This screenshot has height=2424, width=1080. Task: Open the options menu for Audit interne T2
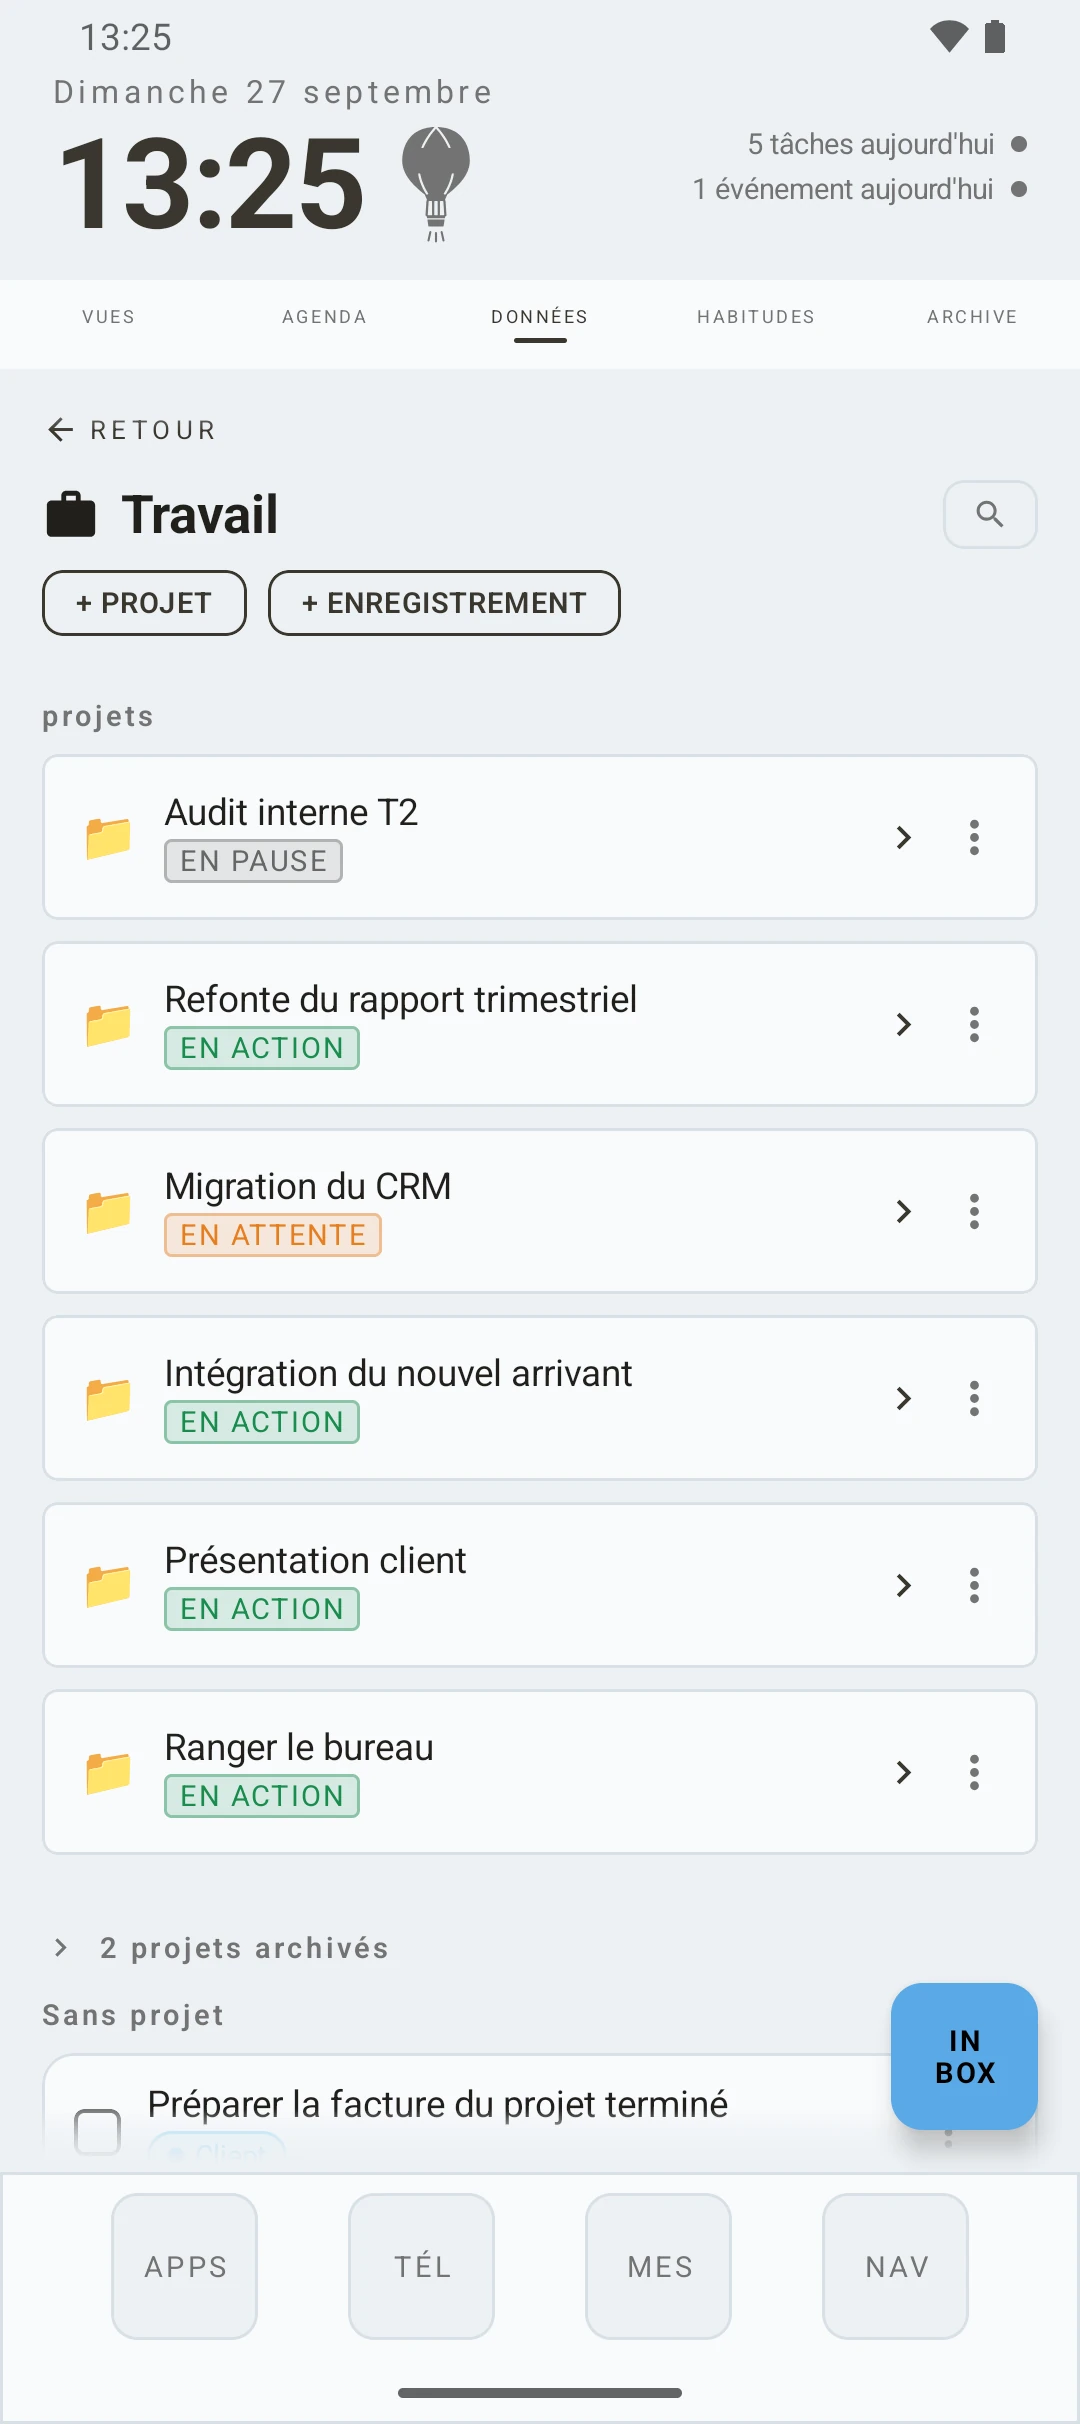click(974, 837)
